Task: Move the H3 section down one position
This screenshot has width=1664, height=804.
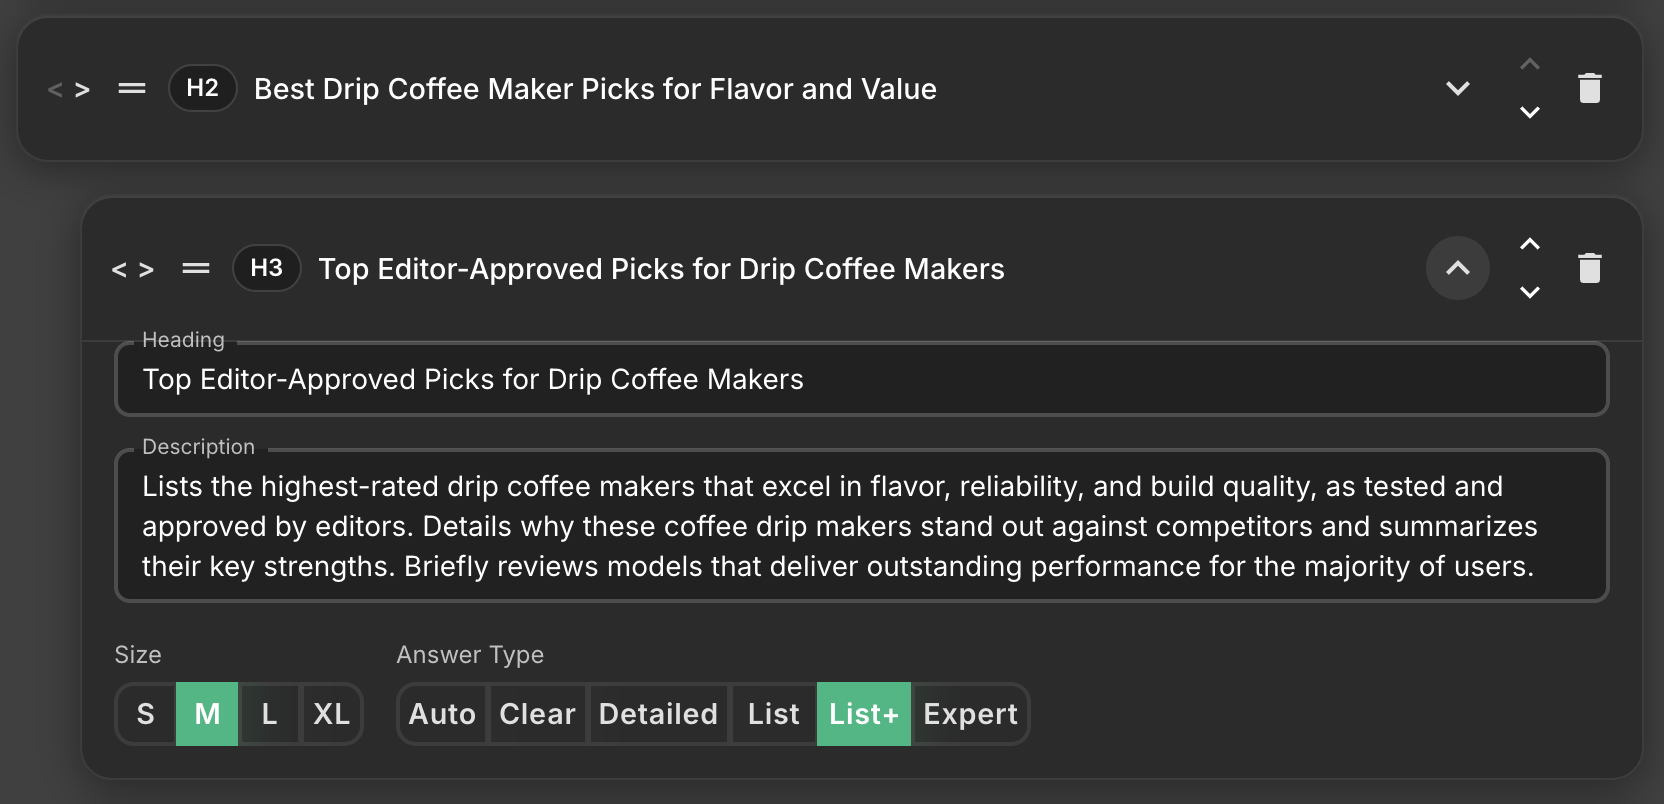Action: pyautogui.click(x=1529, y=292)
